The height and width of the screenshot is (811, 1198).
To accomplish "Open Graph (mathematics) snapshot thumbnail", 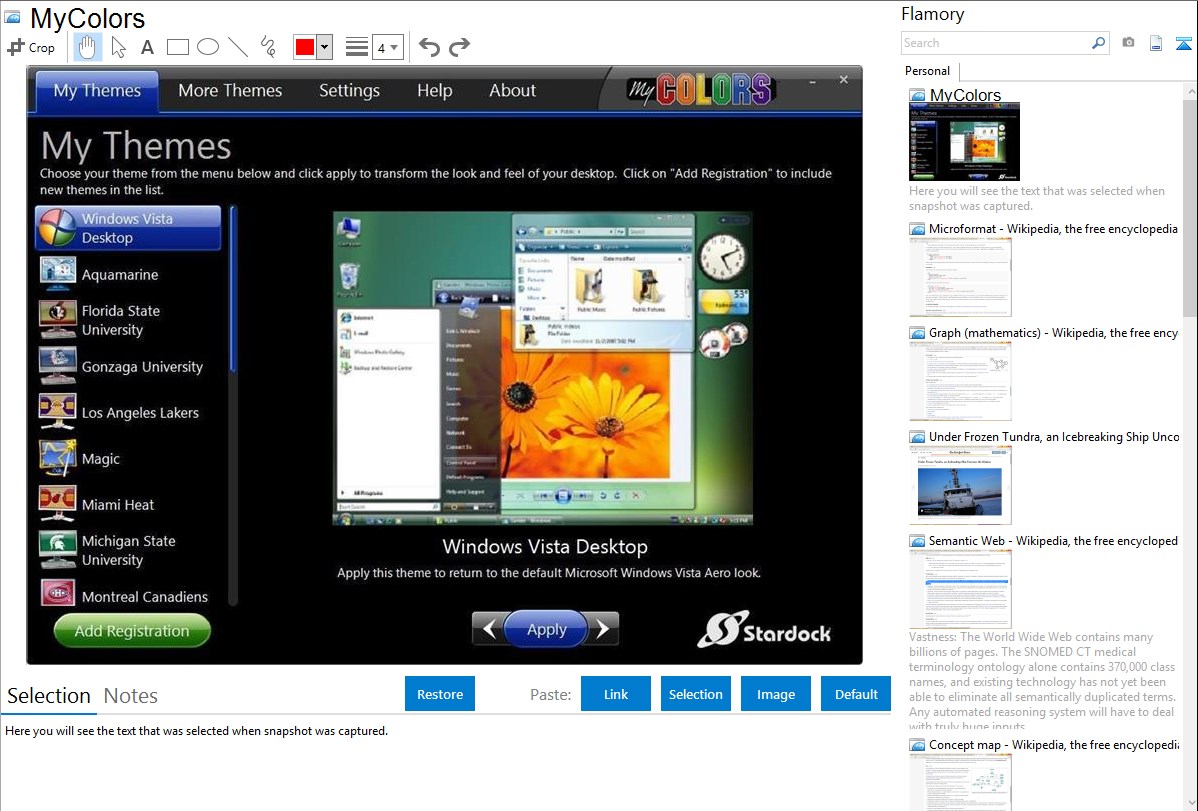I will click(x=960, y=381).
